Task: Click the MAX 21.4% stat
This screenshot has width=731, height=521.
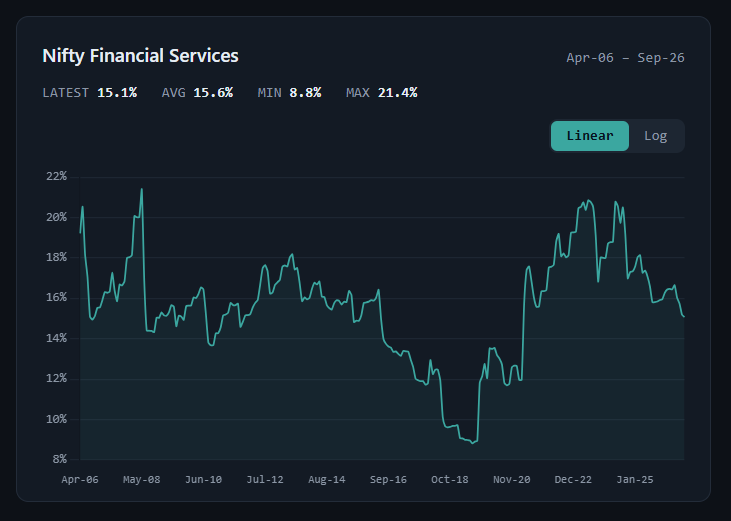Action: tap(382, 93)
